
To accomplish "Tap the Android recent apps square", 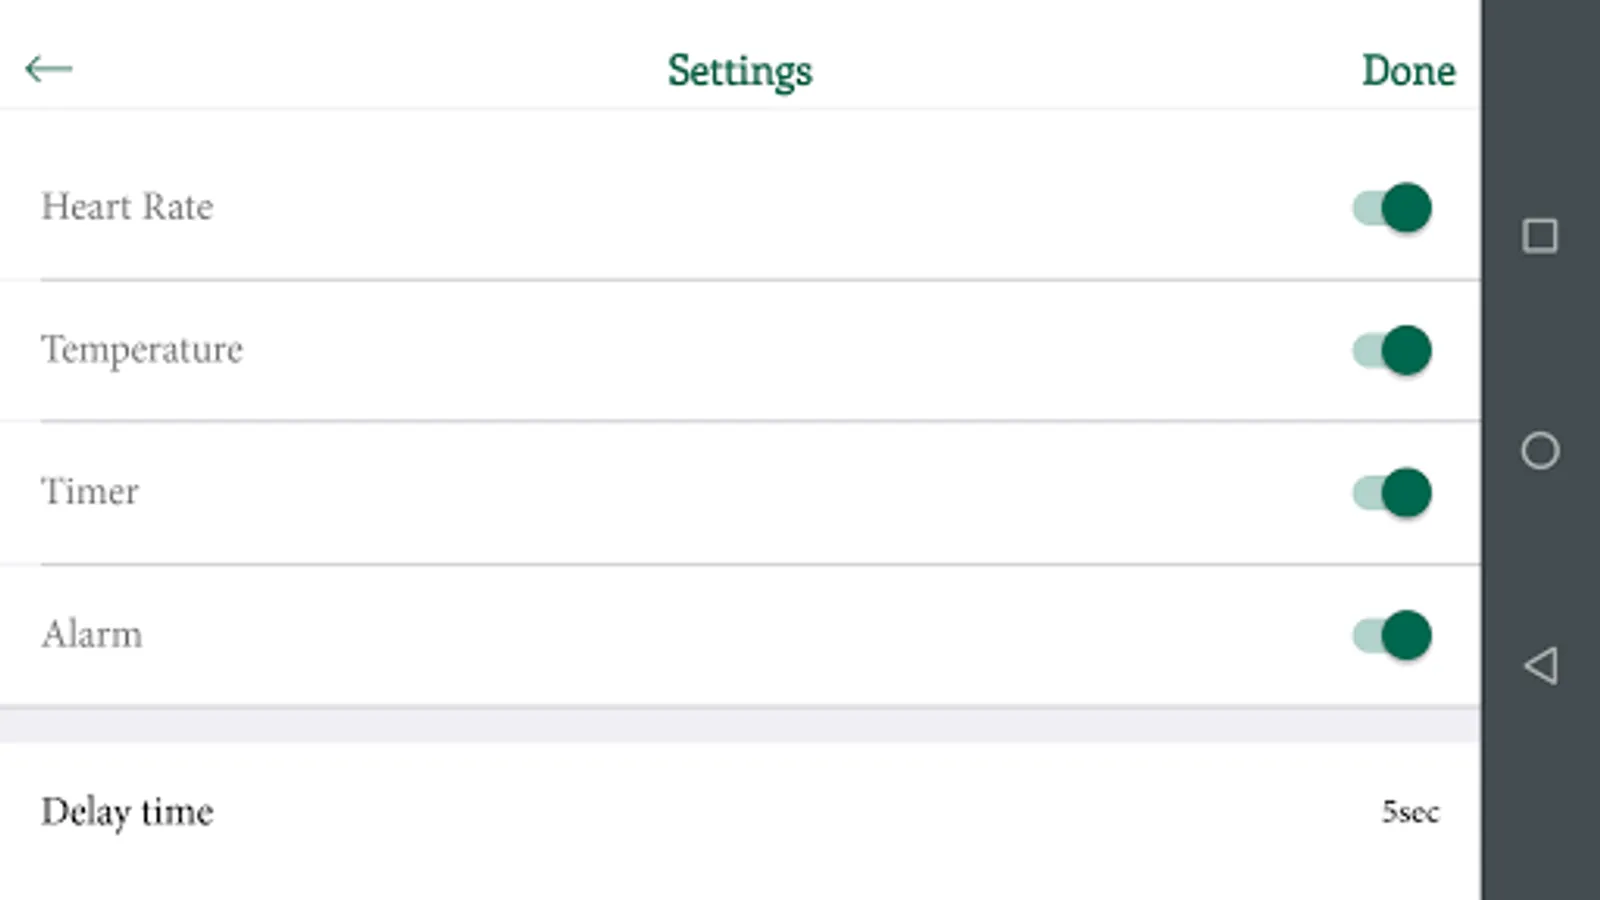I will click(1540, 236).
